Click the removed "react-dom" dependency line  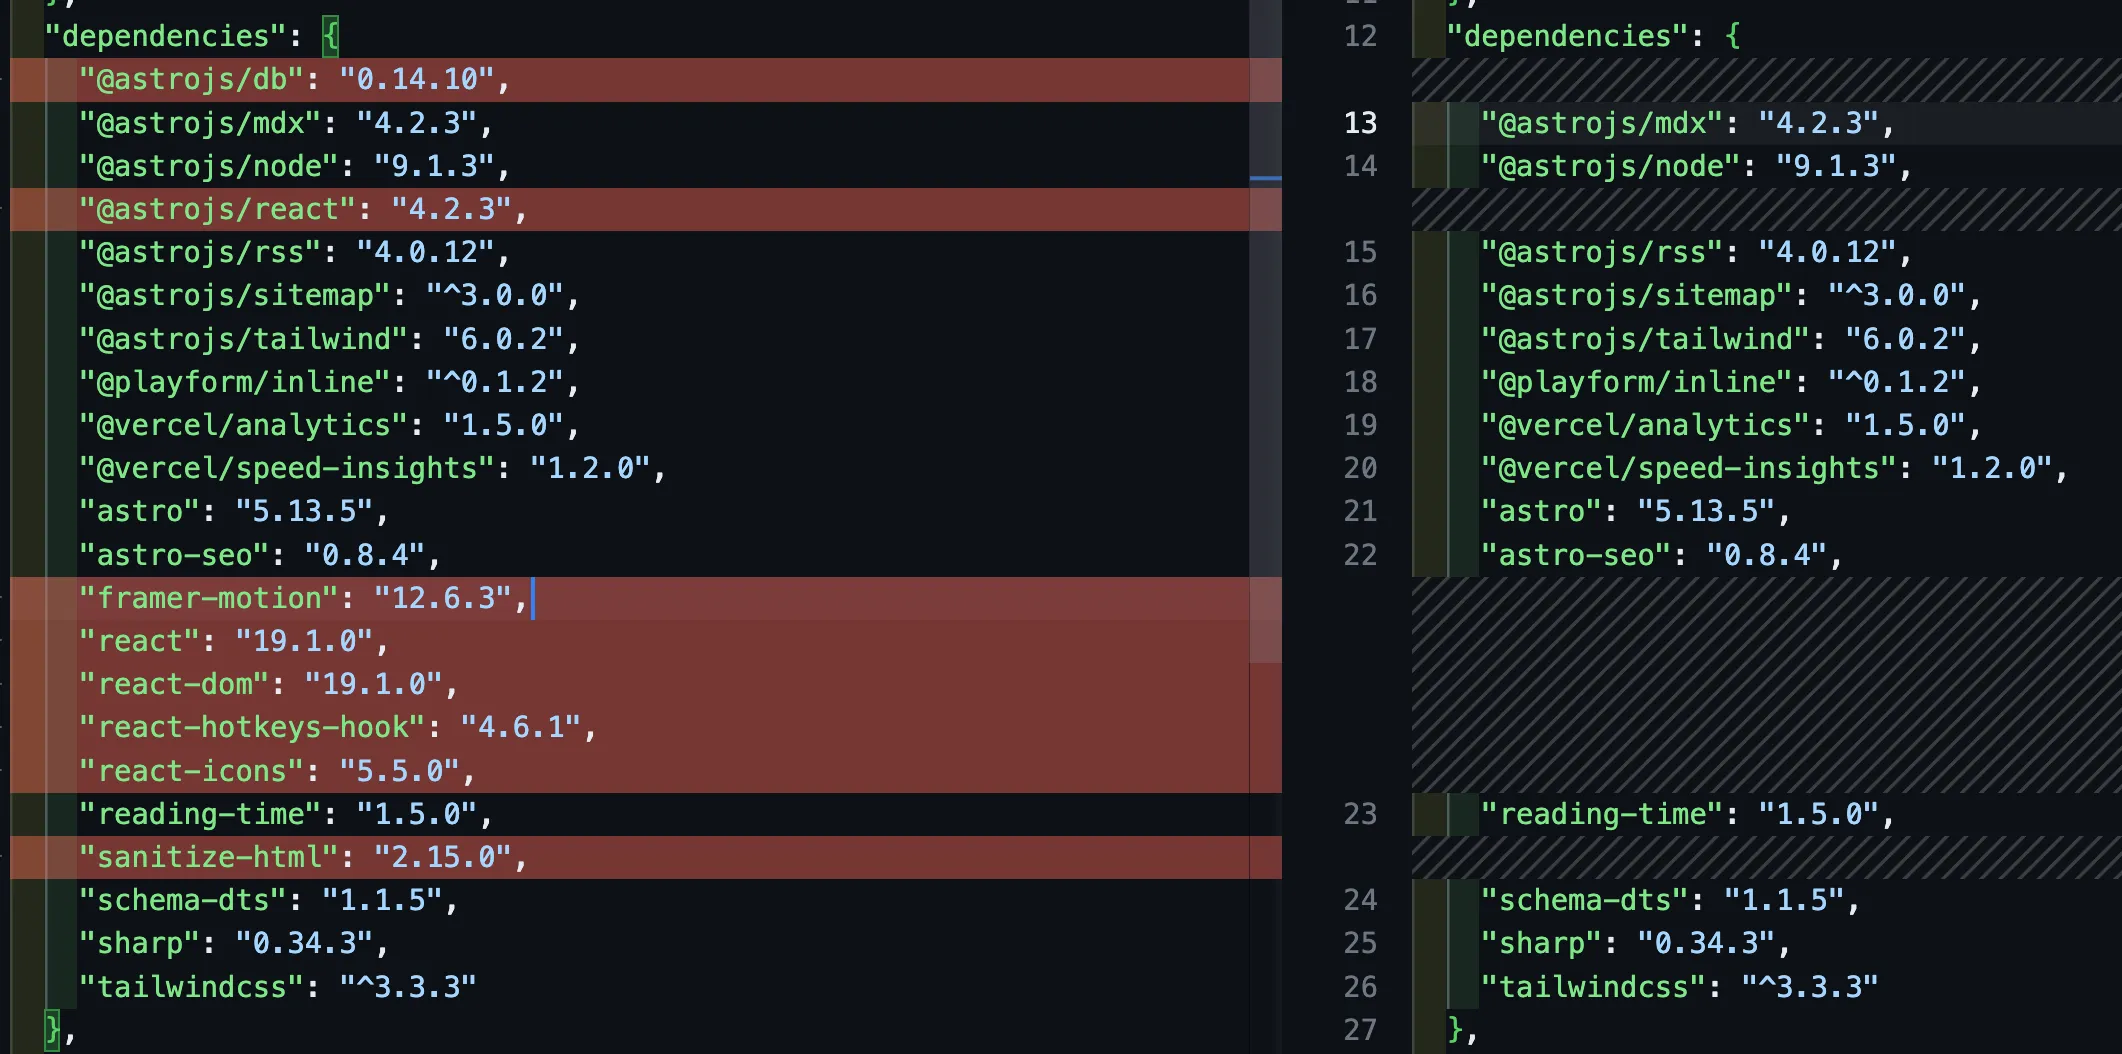267,685
